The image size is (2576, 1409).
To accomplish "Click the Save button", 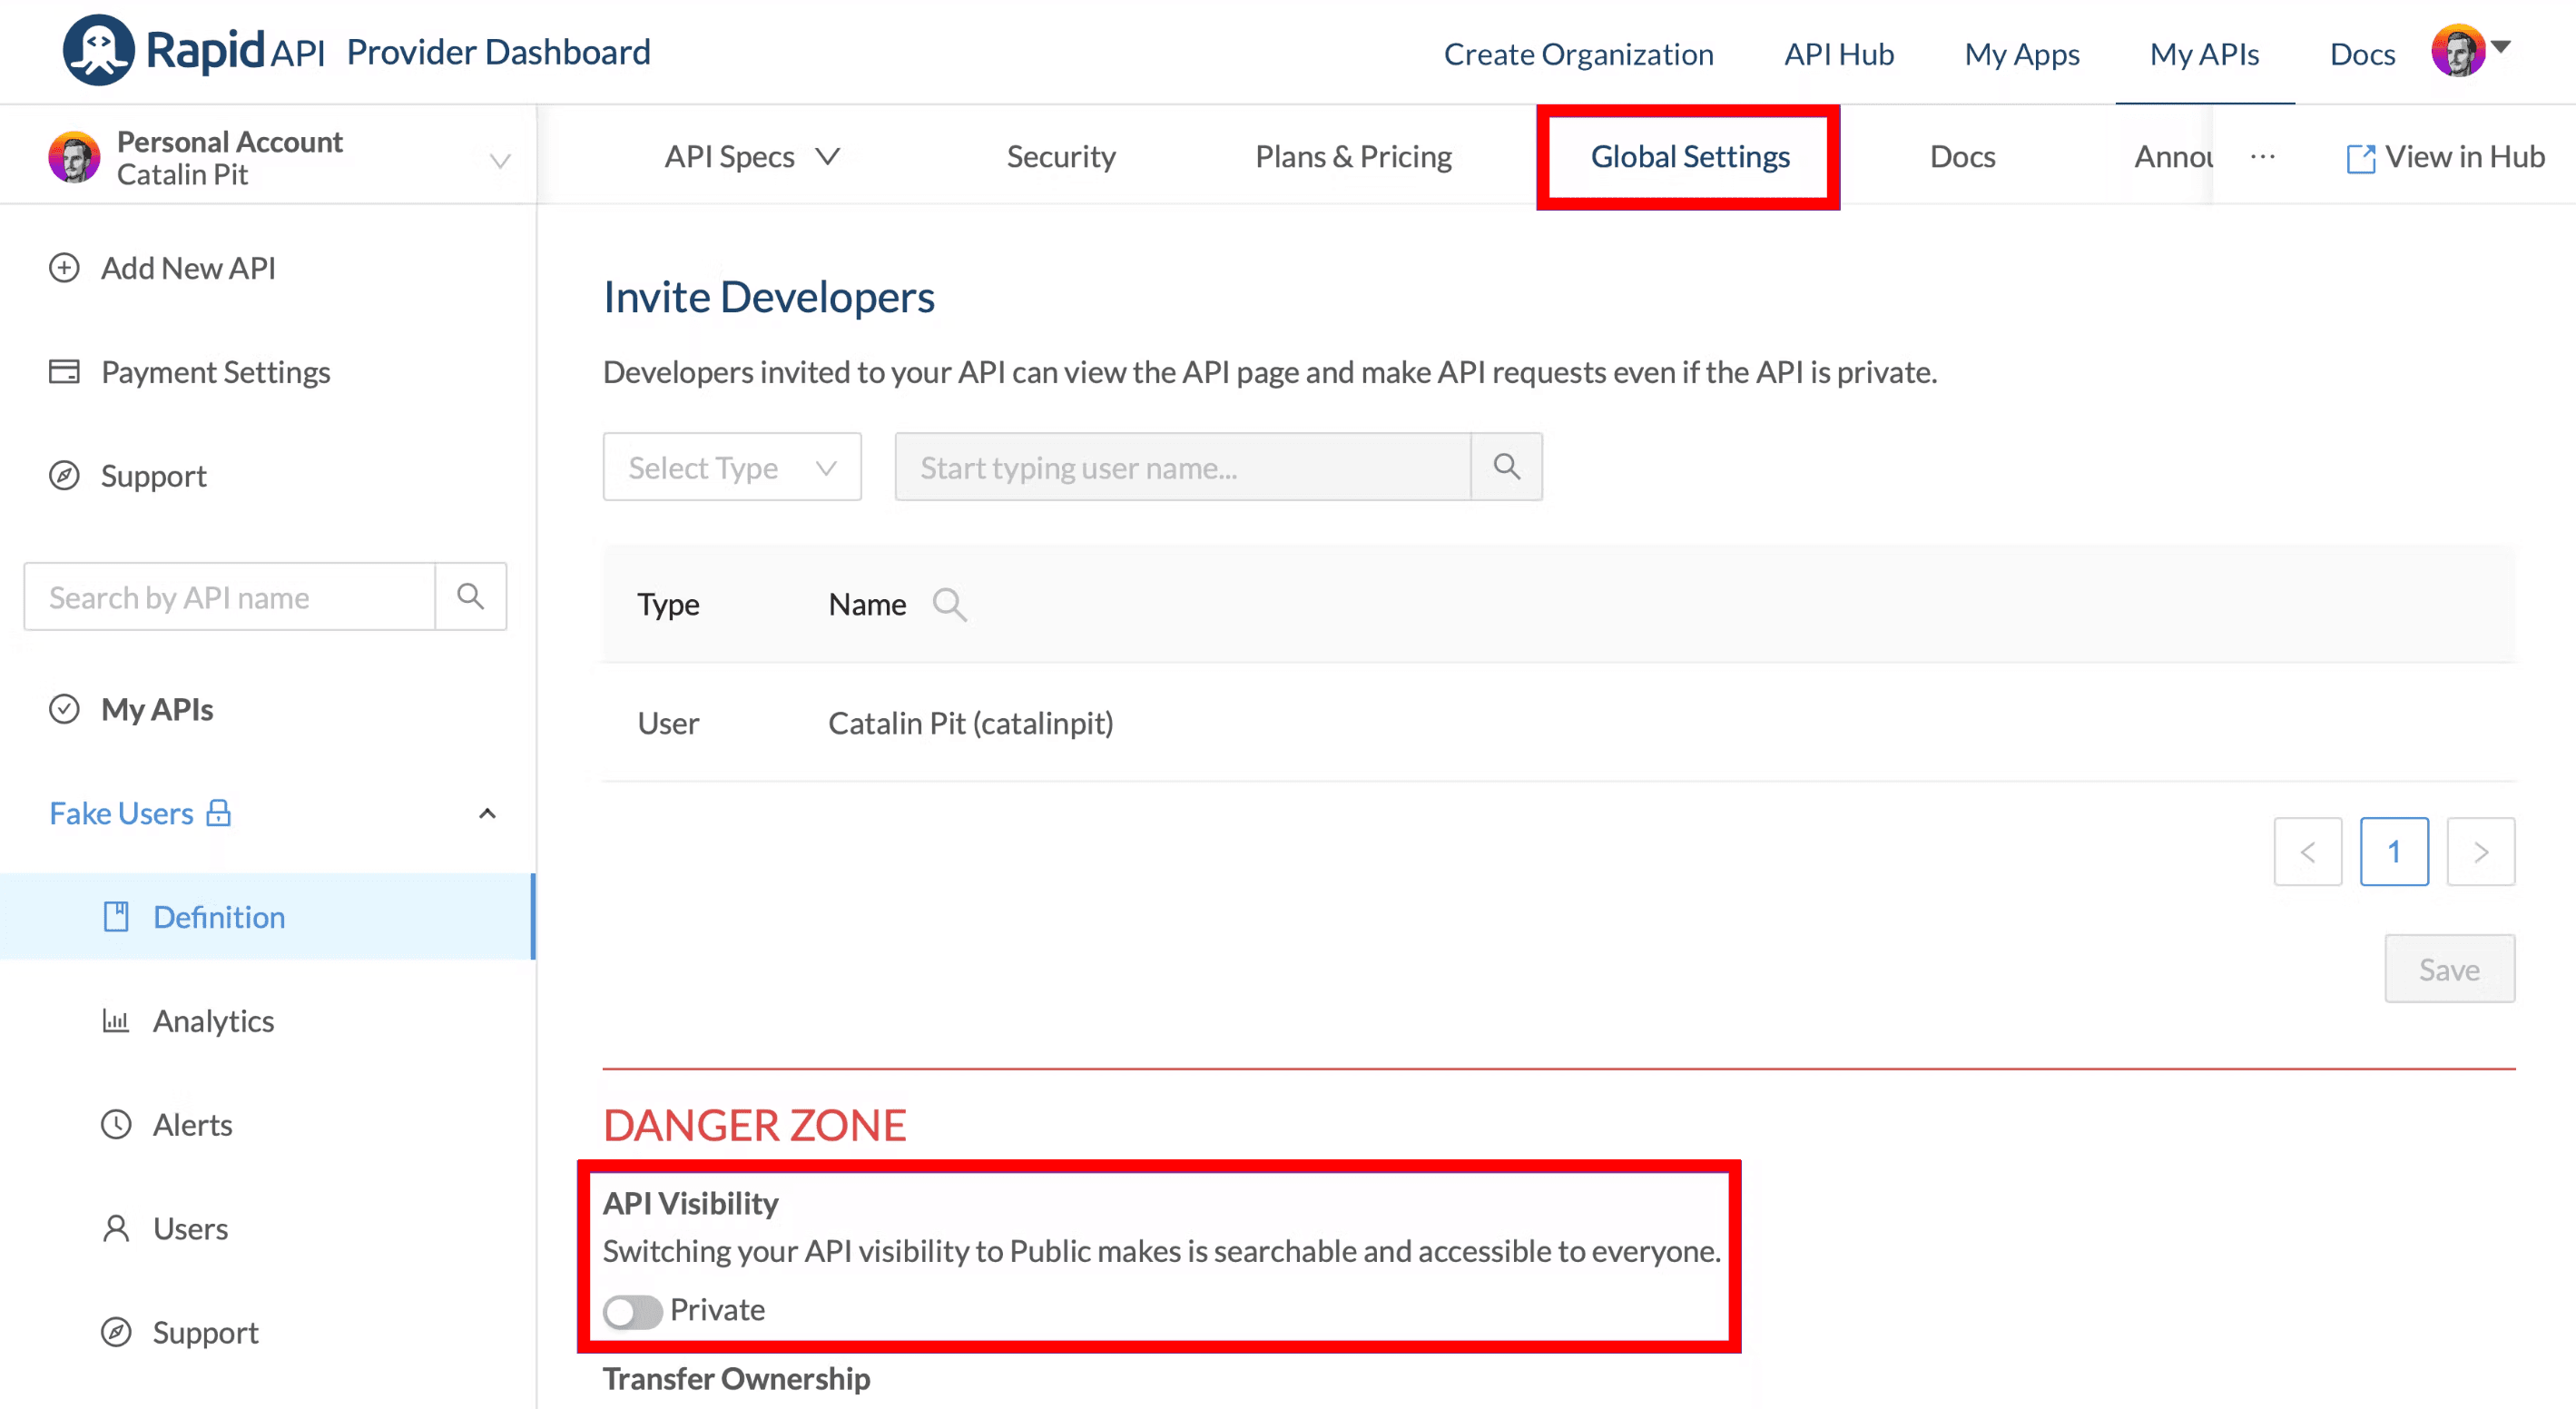I will 2449,968.
